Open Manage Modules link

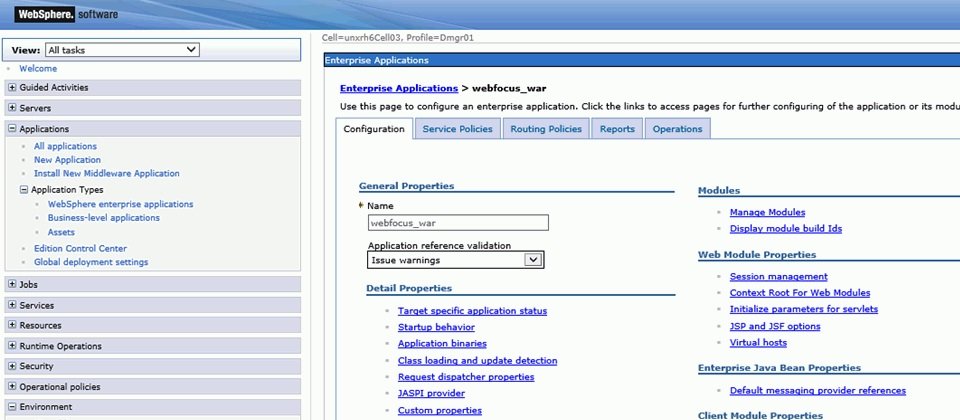pyautogui.click(x=767, y=212)
